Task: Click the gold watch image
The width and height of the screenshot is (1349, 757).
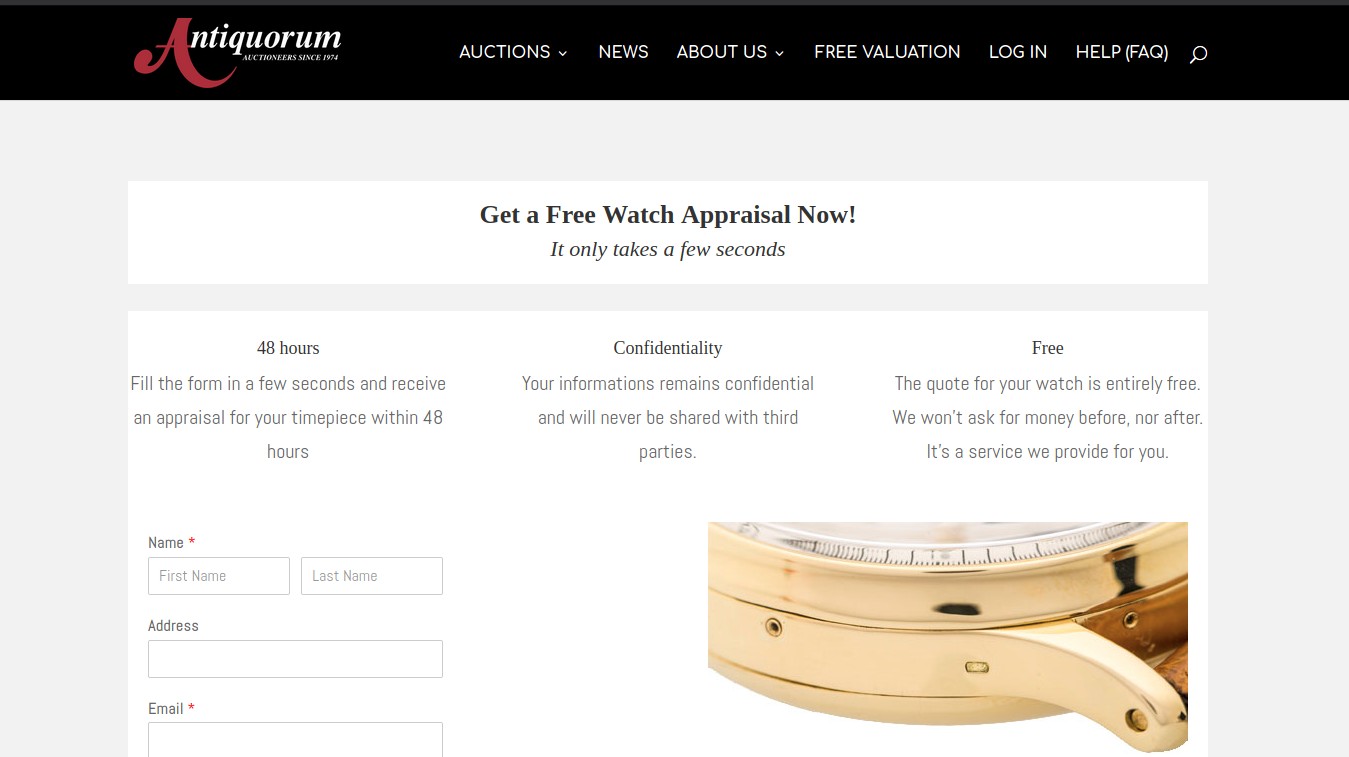Action: pos(948,637)
